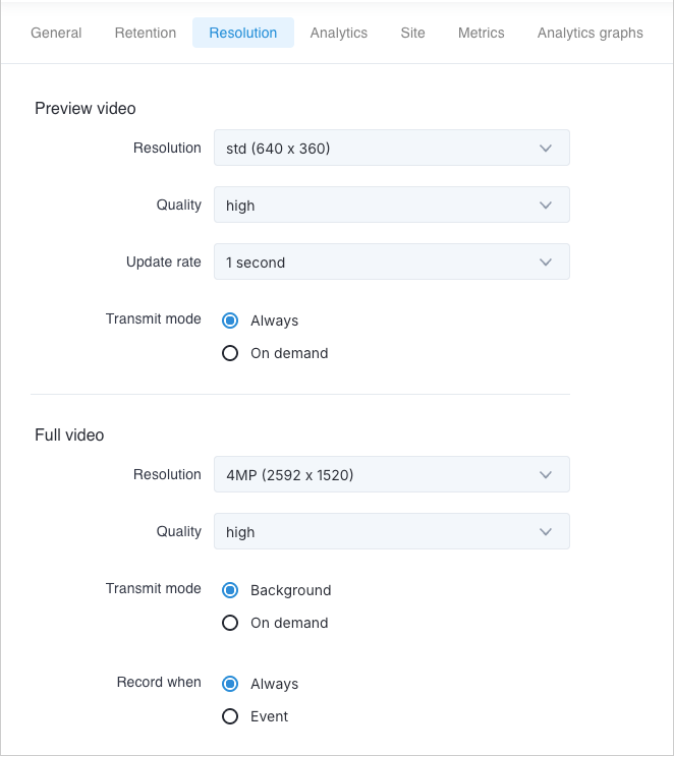
Task: Expand Full video Quality dropdown
Action: click(x=391, y=532)
